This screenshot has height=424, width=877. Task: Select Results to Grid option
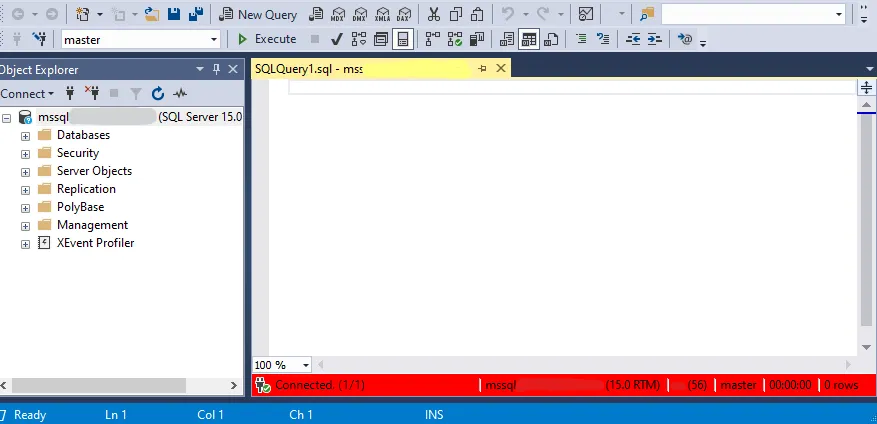point(529,39)
